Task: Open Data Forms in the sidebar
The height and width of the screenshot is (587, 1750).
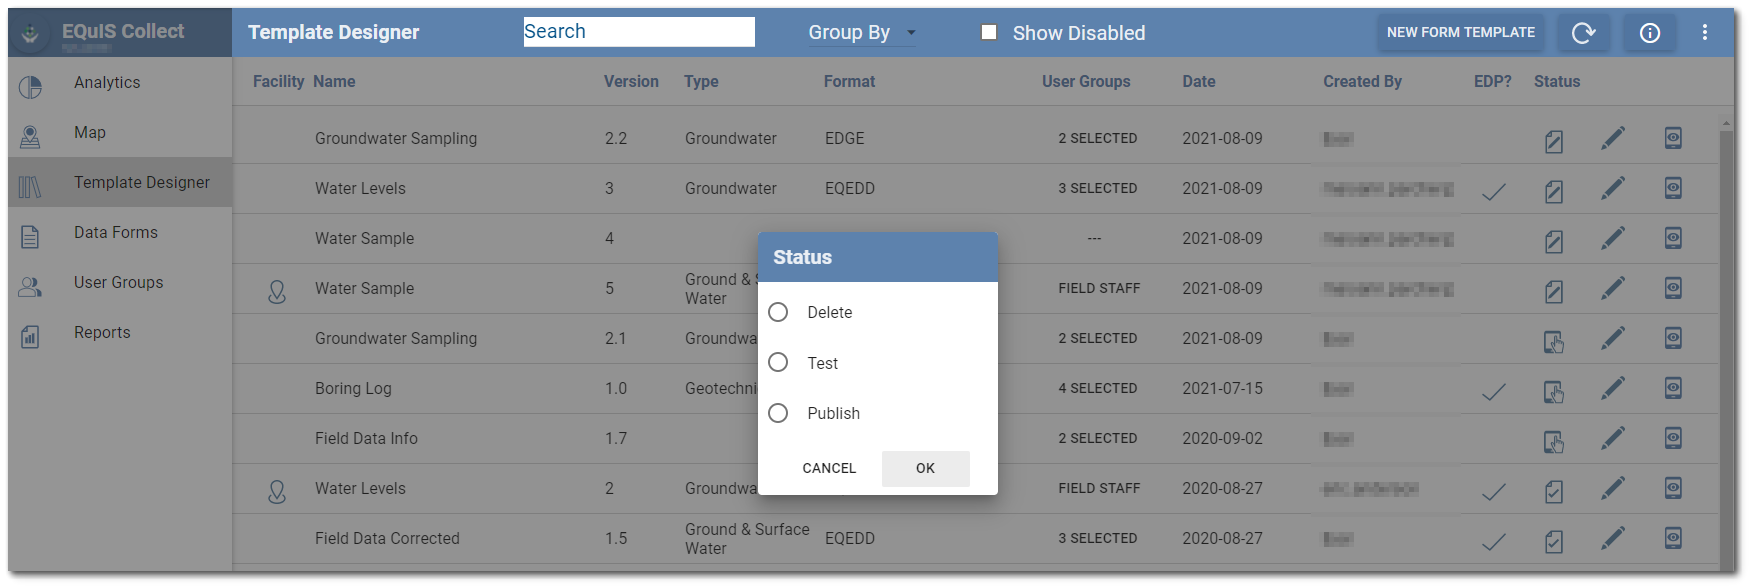Action: point(115,233)
